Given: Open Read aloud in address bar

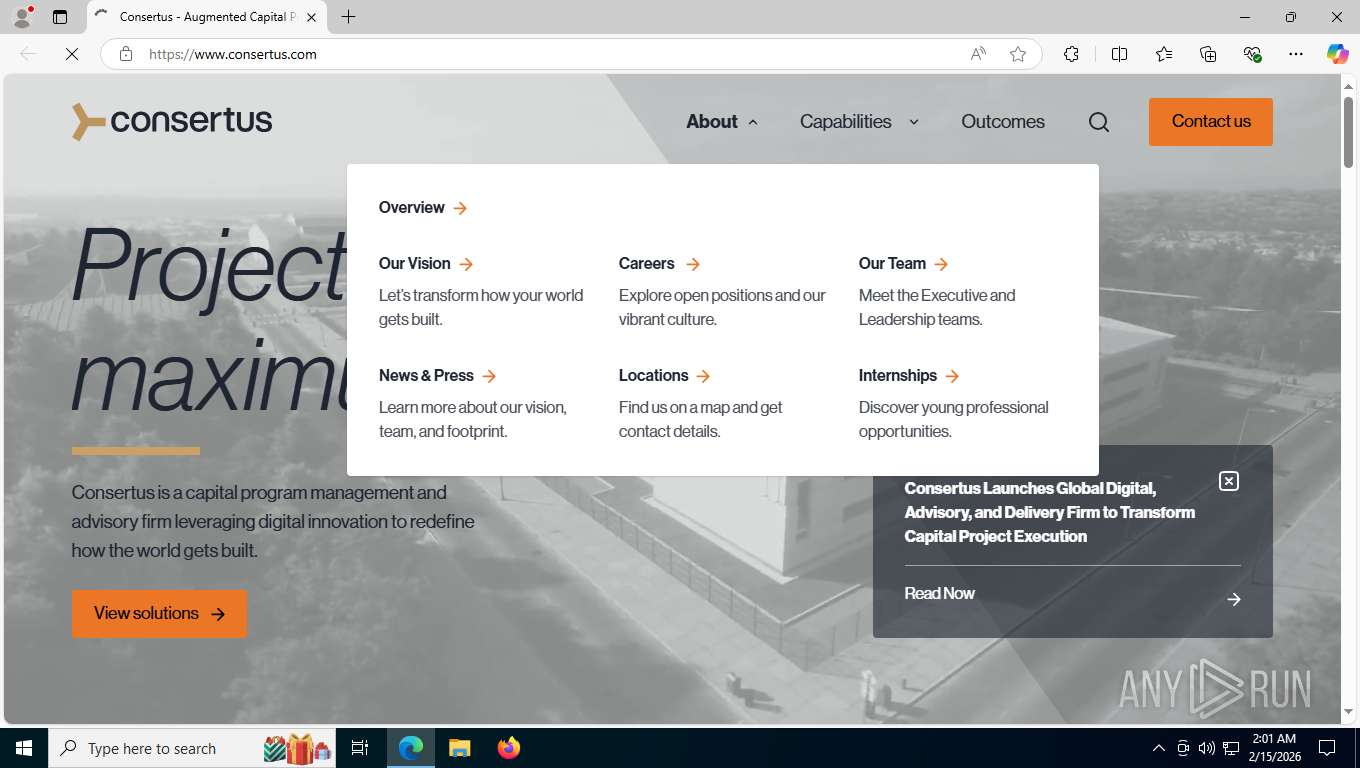Looking at the screenshot, I should [978, 54].
